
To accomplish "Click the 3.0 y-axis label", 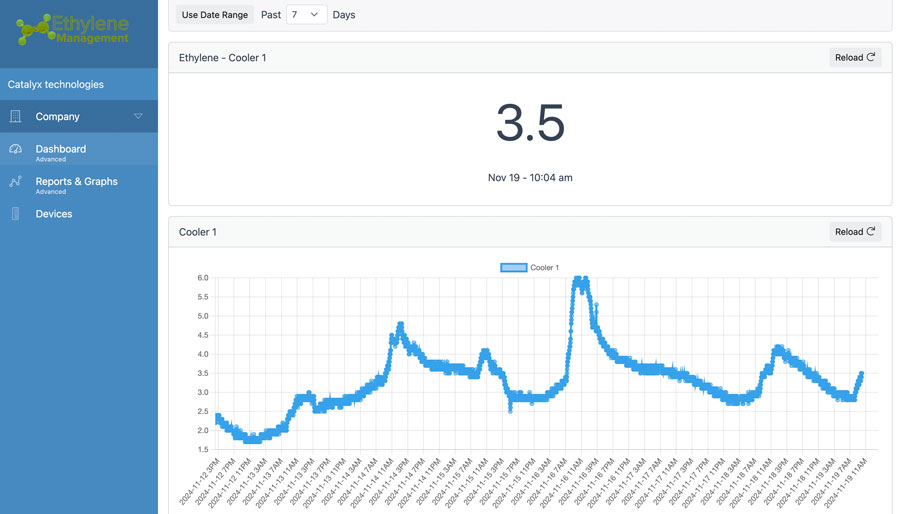I will [x=203, y=392].
